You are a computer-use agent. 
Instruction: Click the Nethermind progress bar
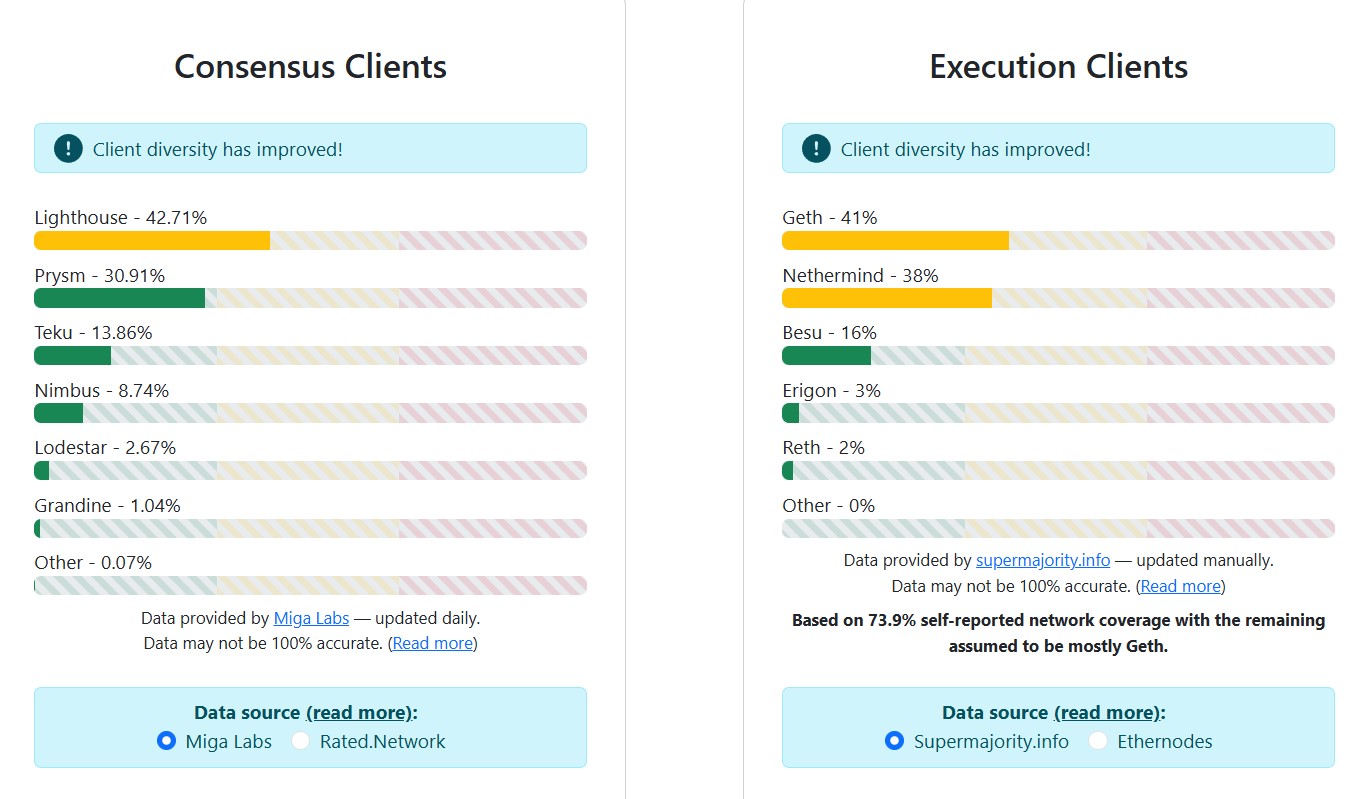coord(1058,297)
